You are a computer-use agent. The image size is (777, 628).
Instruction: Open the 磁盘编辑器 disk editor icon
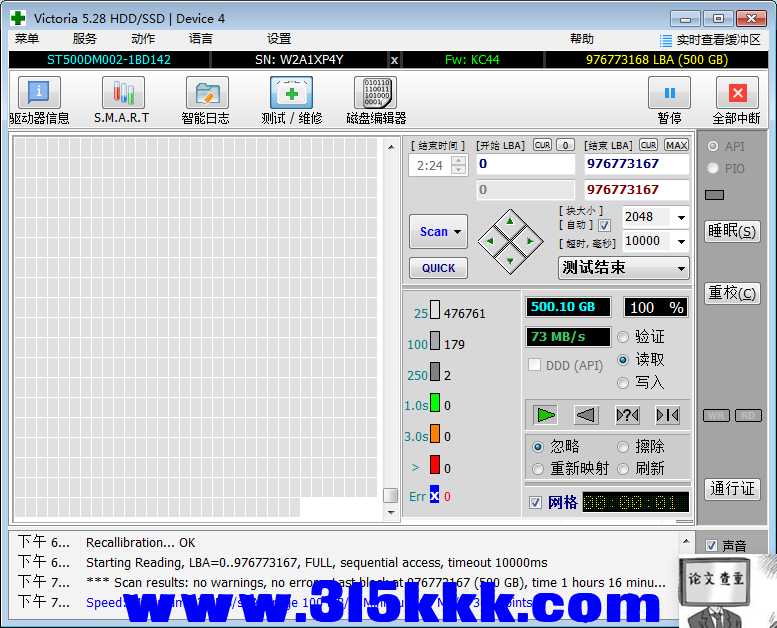tap(375, 93)
